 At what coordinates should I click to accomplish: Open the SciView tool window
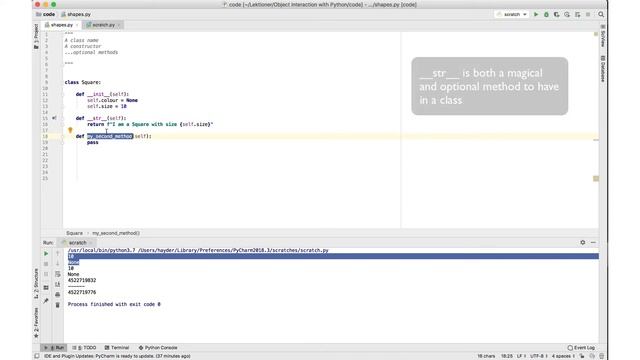602,36
